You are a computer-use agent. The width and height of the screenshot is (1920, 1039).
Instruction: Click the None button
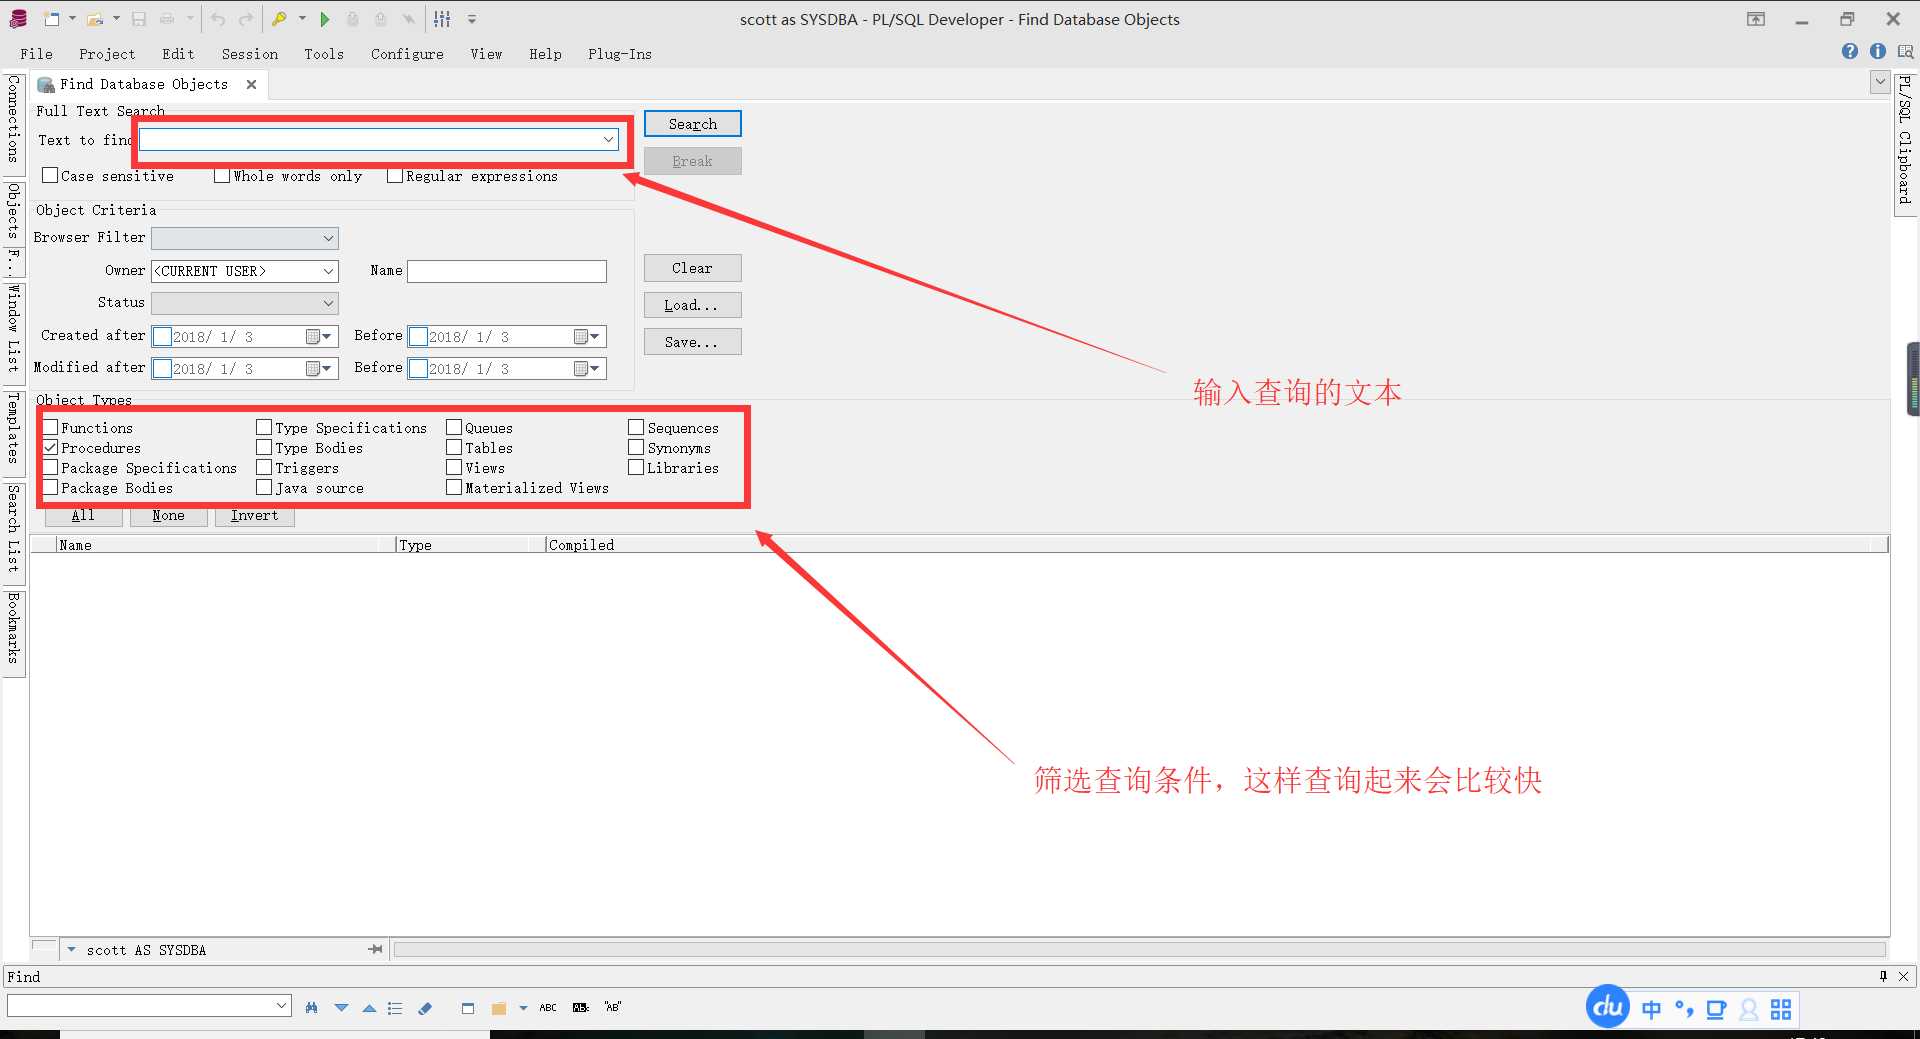(x=169, y=515)
